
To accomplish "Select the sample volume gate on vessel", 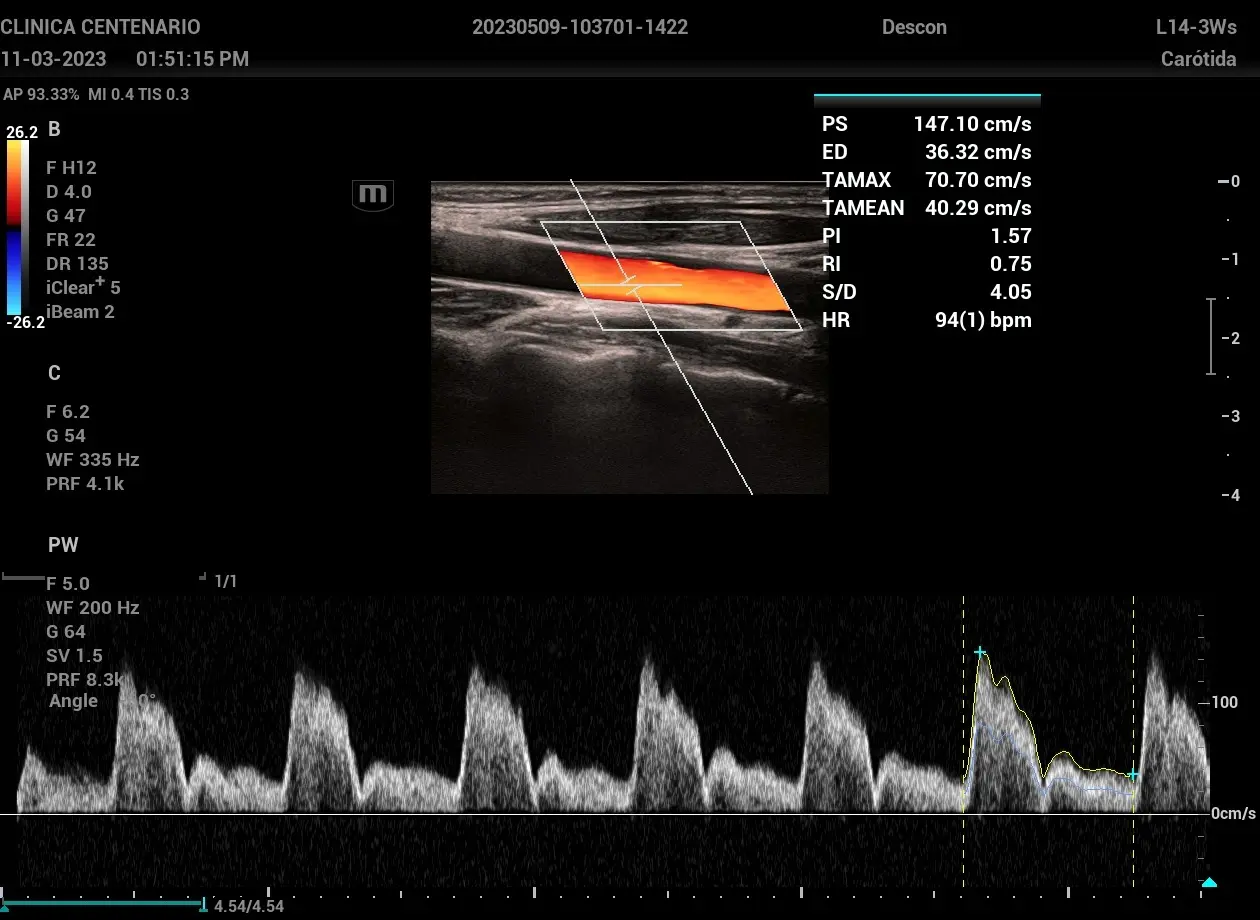I will click(630, 285).
